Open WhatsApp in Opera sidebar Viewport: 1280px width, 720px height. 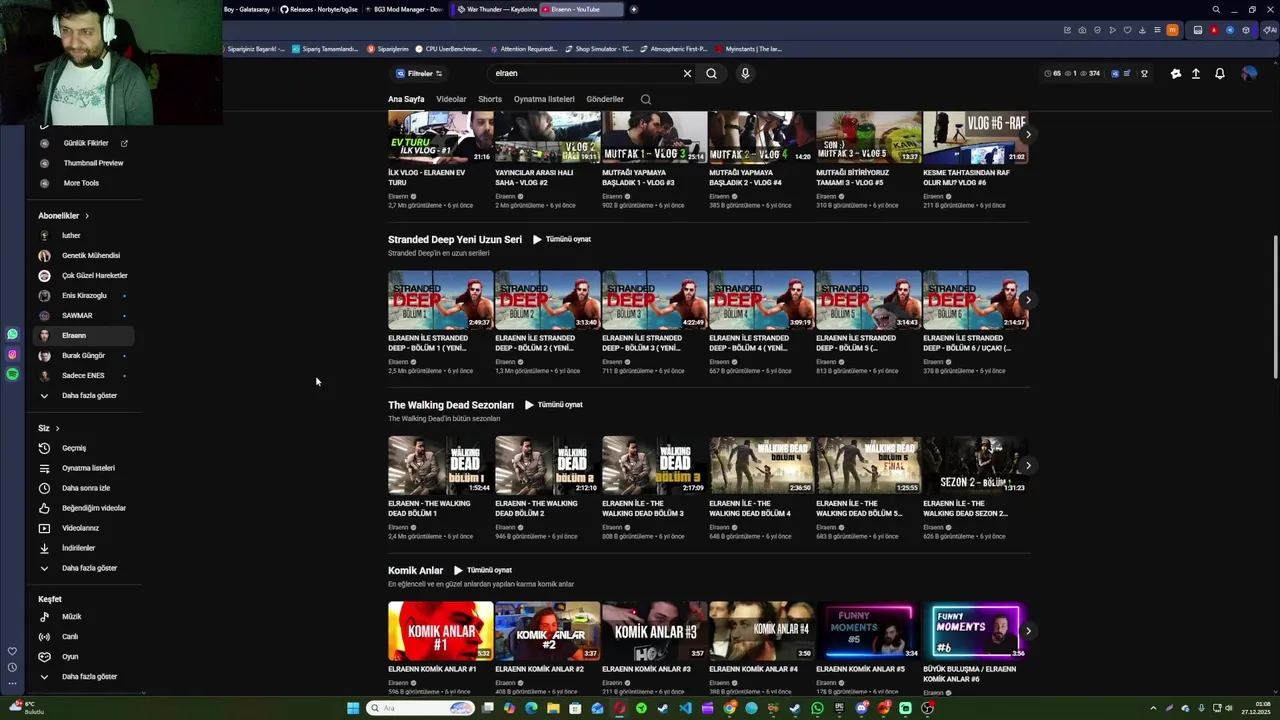pyautogui.click(x=12, y=335)
